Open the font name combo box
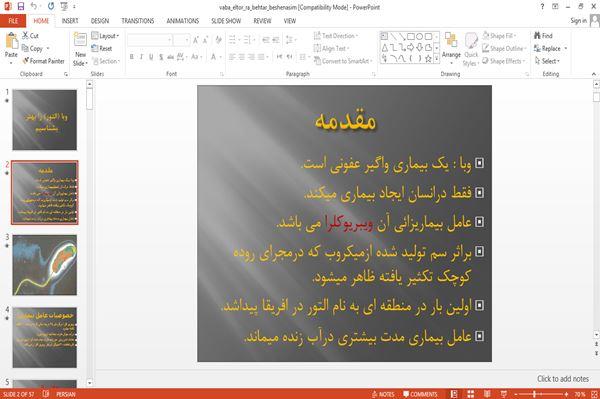 [150, 40]
